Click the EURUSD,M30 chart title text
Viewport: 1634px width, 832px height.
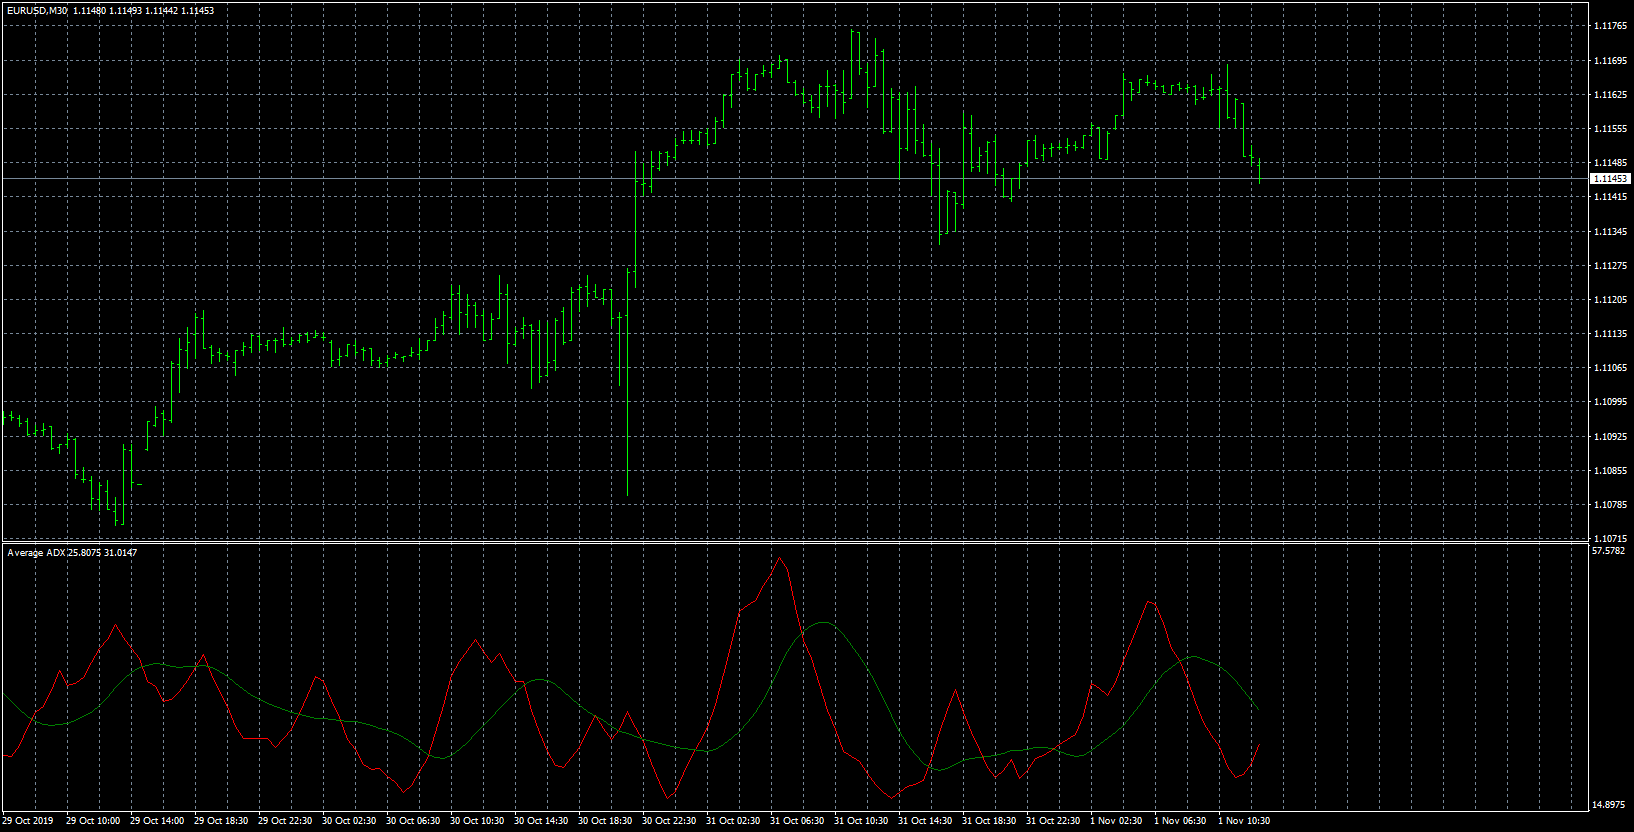click(37, 11)
